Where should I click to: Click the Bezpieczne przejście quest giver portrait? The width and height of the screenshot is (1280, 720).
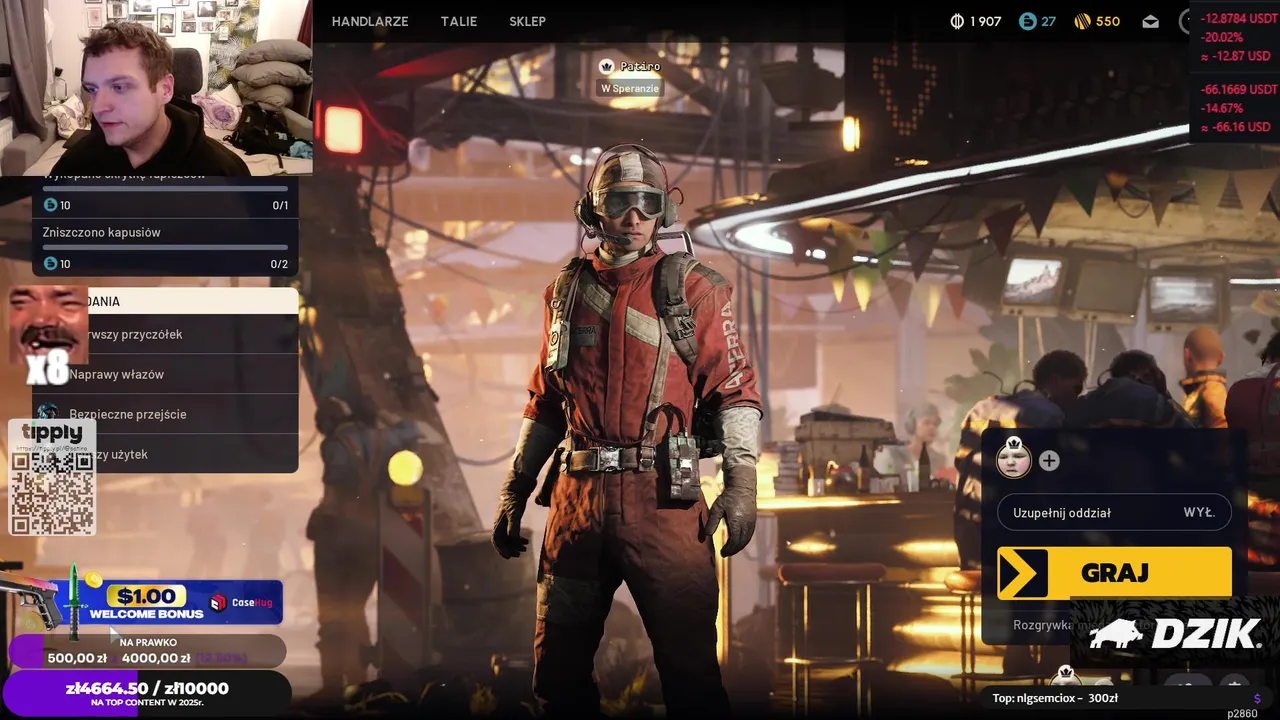(x=47, y=414)
